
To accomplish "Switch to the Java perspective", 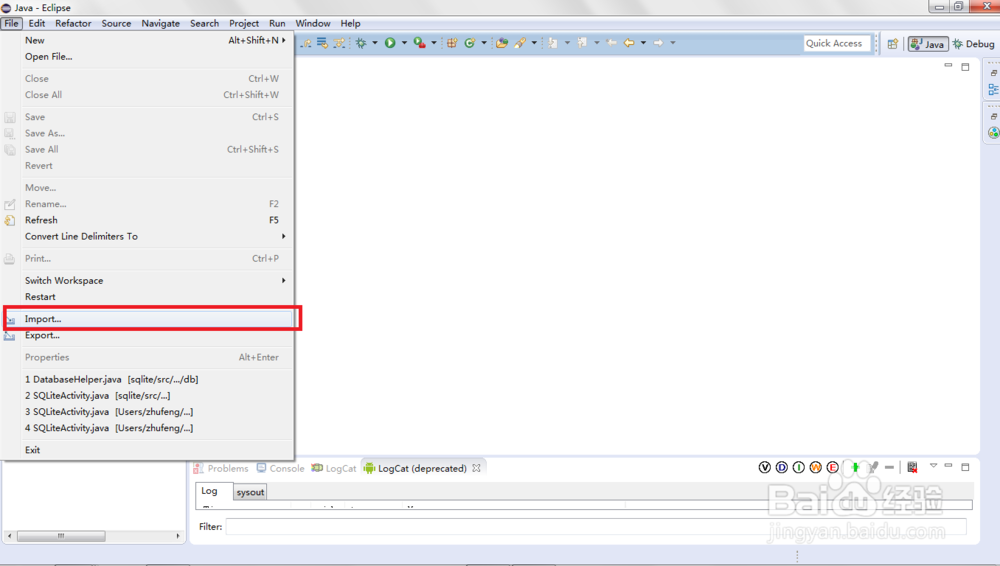I will (928, 44).
